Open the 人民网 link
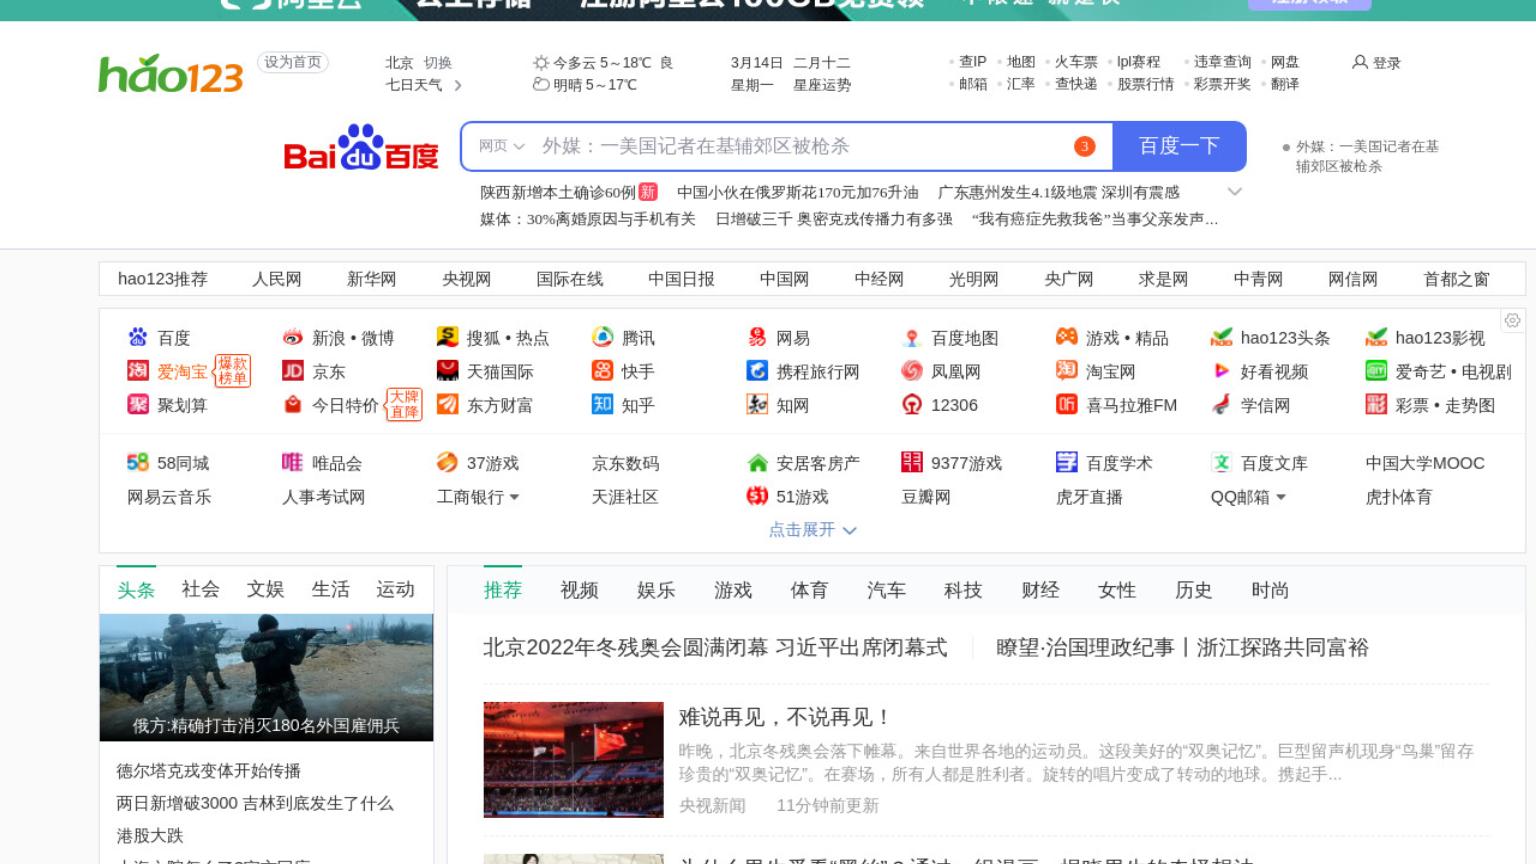 click(x=277, y=279)
